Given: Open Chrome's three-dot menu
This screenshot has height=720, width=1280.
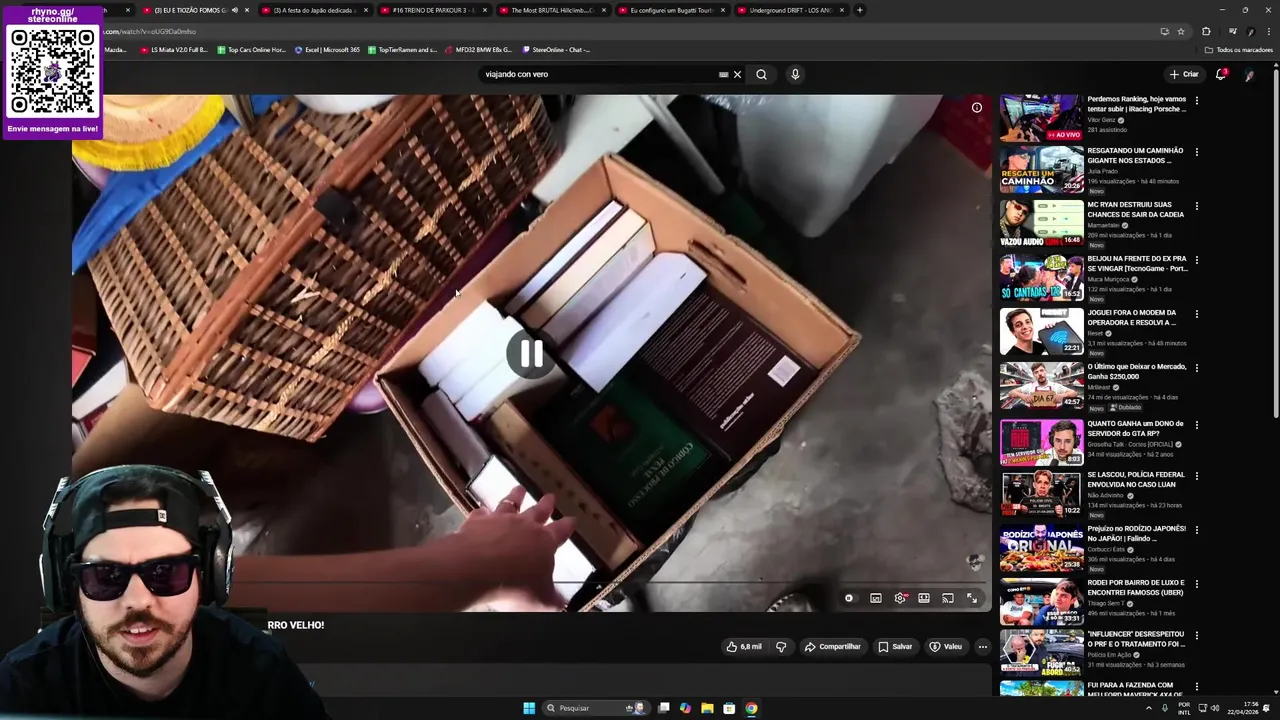Looking at the screenshot, I should coord(1268,31).
